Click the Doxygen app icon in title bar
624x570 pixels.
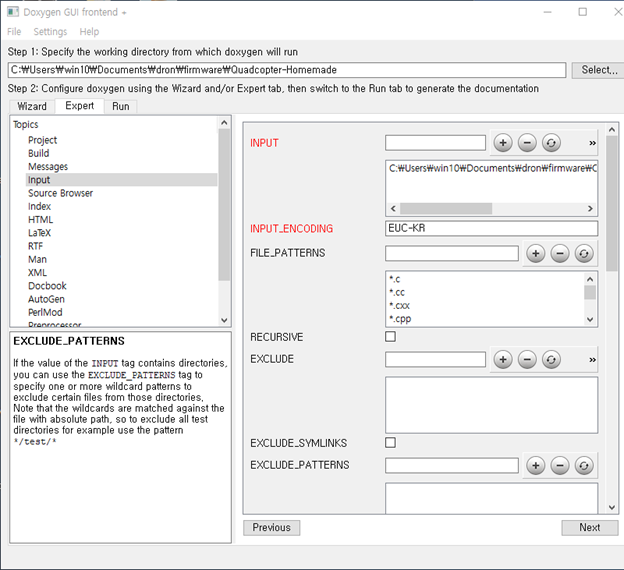coord(13,12)
